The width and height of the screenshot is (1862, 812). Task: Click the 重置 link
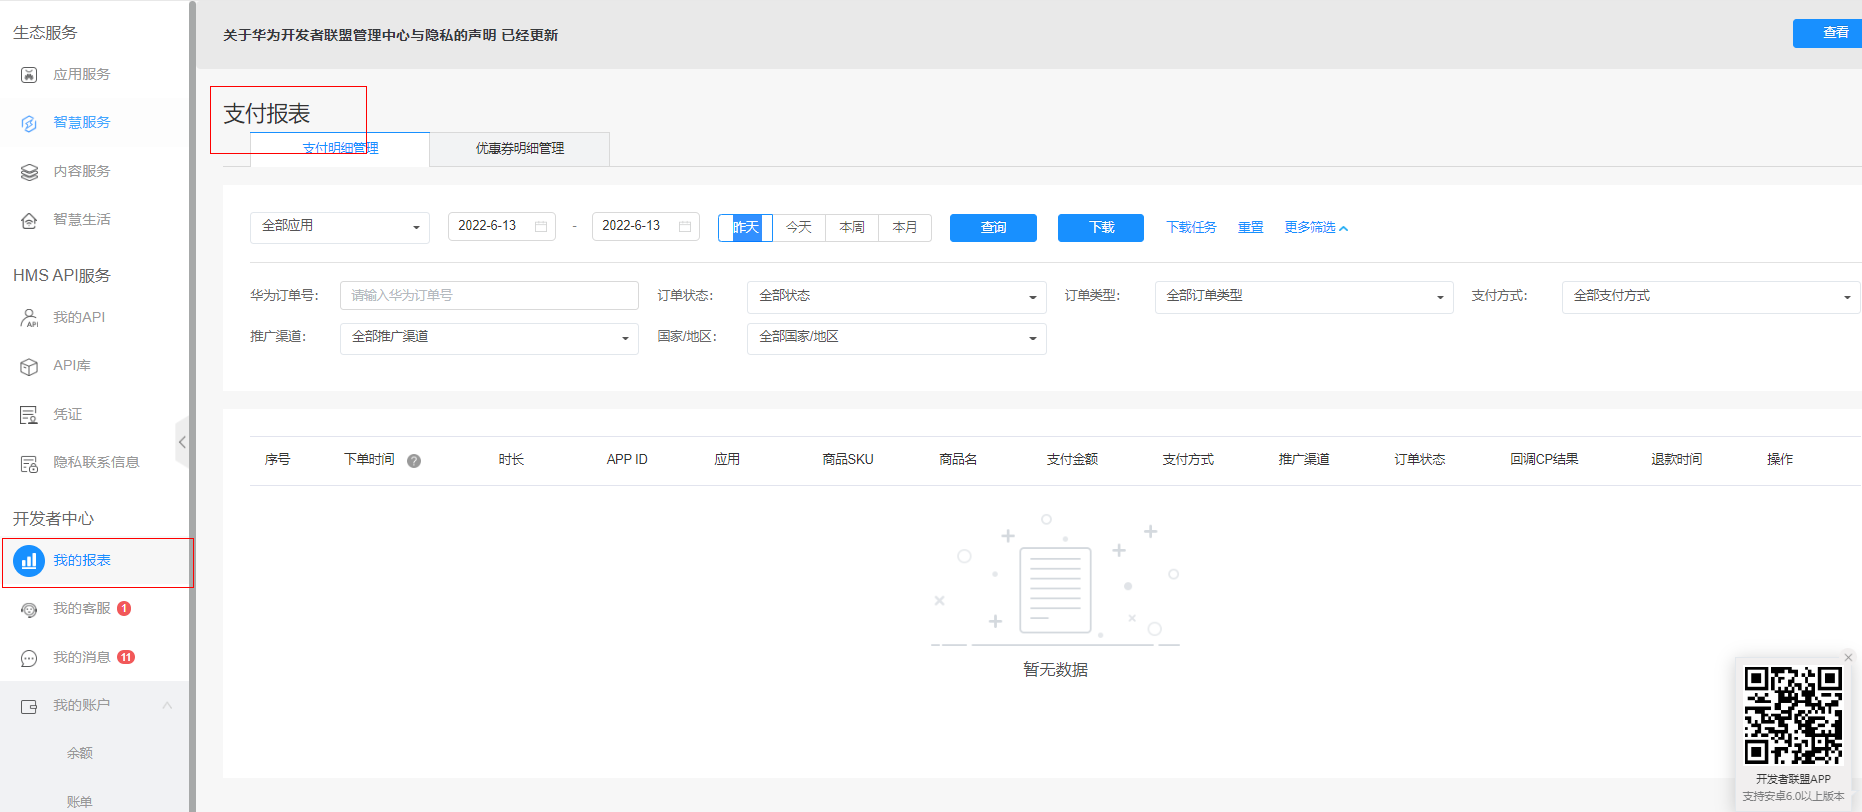[1251, 228]
